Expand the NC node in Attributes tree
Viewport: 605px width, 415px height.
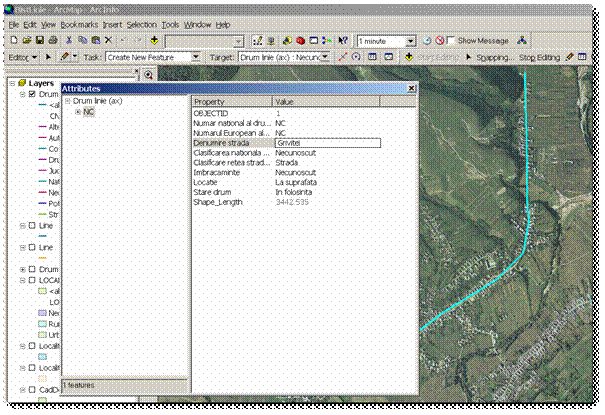(78, 112)
